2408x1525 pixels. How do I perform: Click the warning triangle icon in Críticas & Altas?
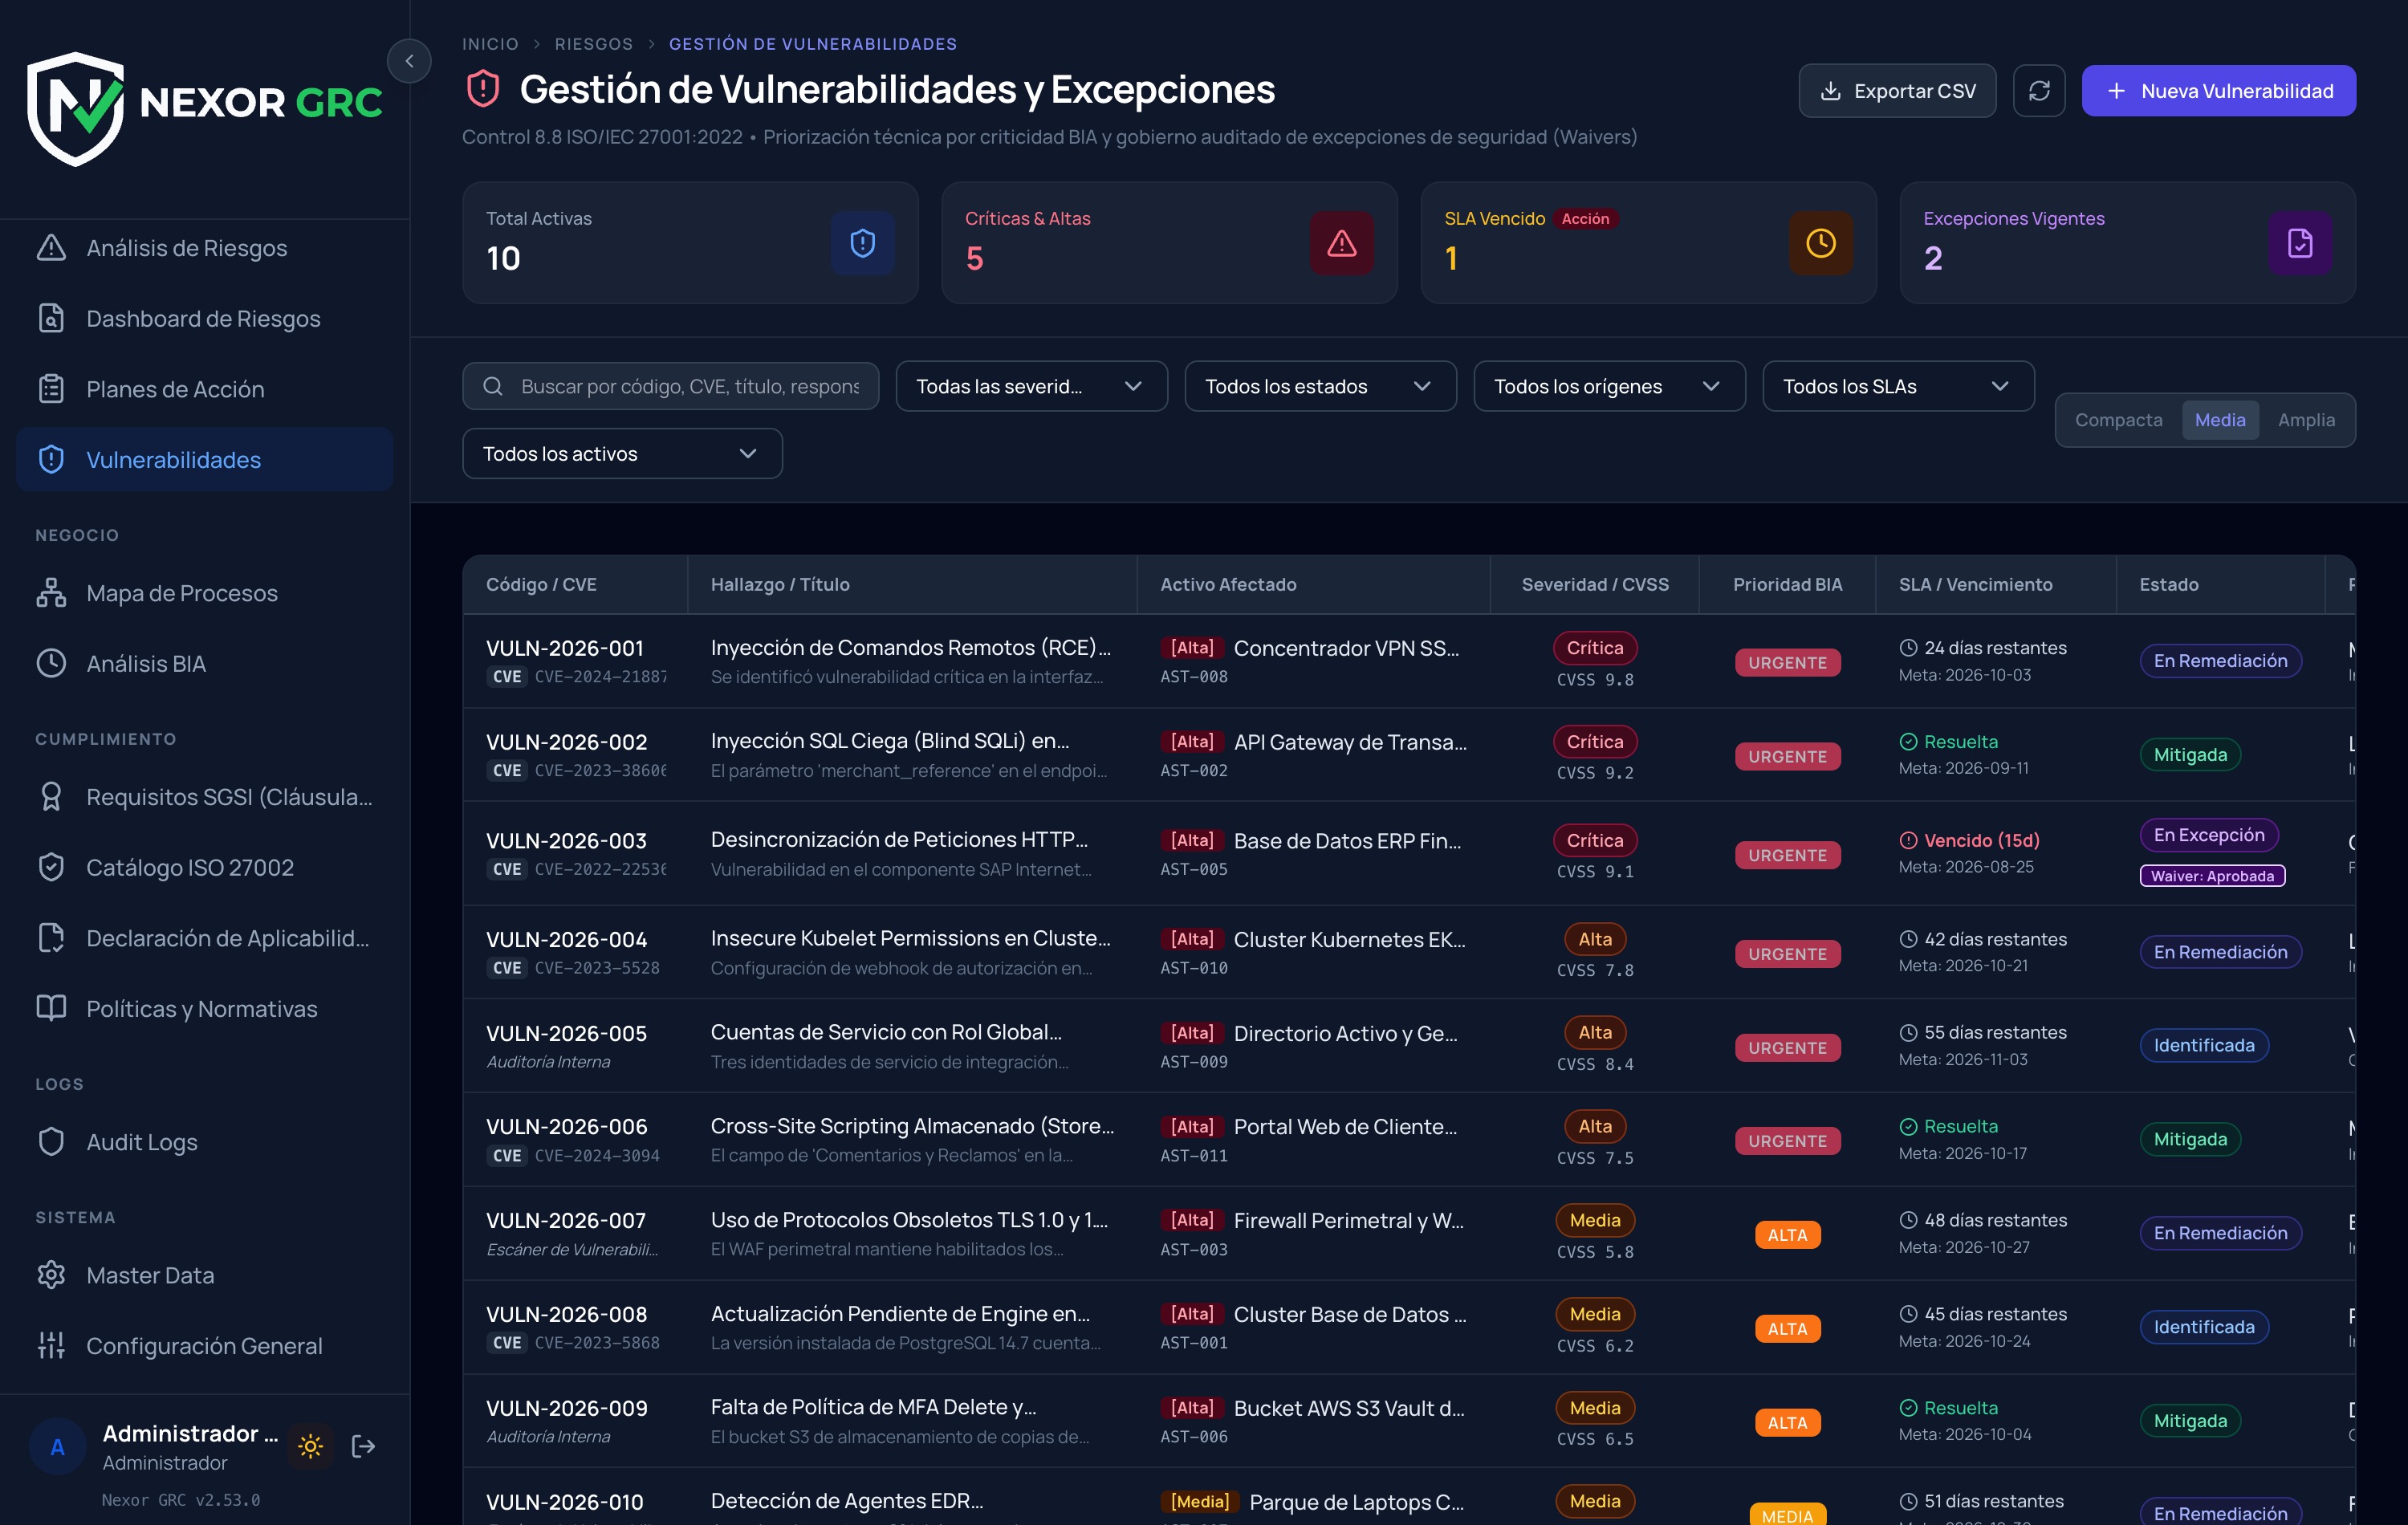coord(1341,243)
